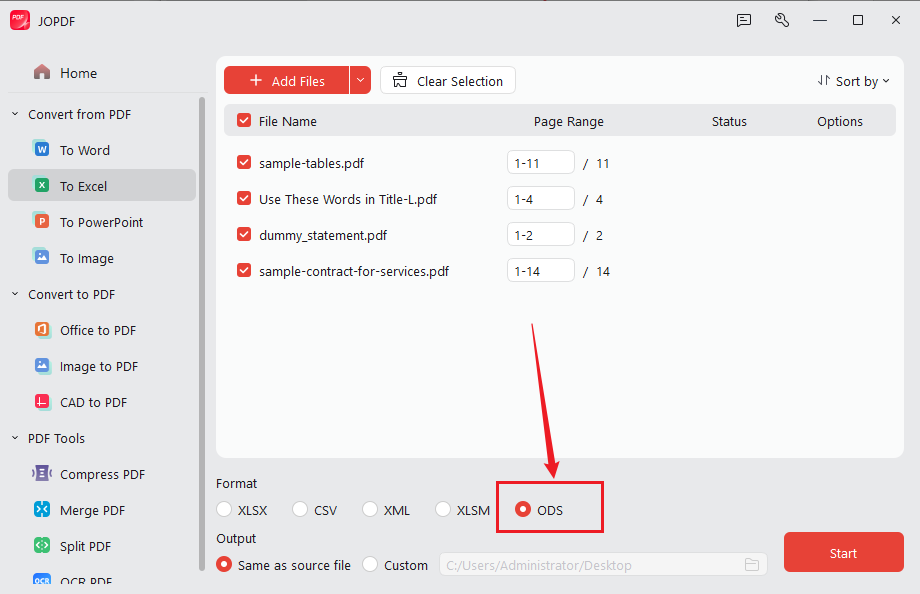Uncheck sample-tables.pdf checkbox
This screenshot has width=920, height=594.
click(243, 162)
